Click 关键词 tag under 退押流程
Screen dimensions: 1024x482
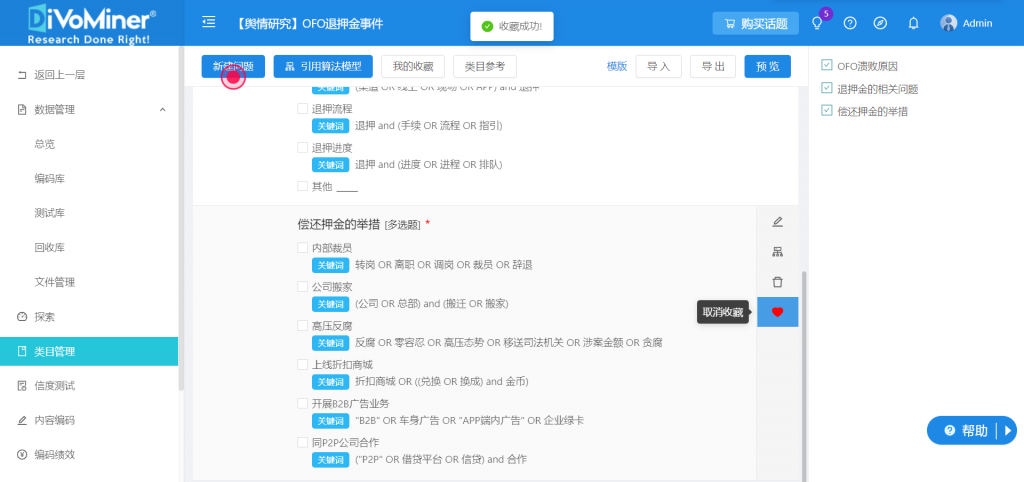click(x=330, y=125)
